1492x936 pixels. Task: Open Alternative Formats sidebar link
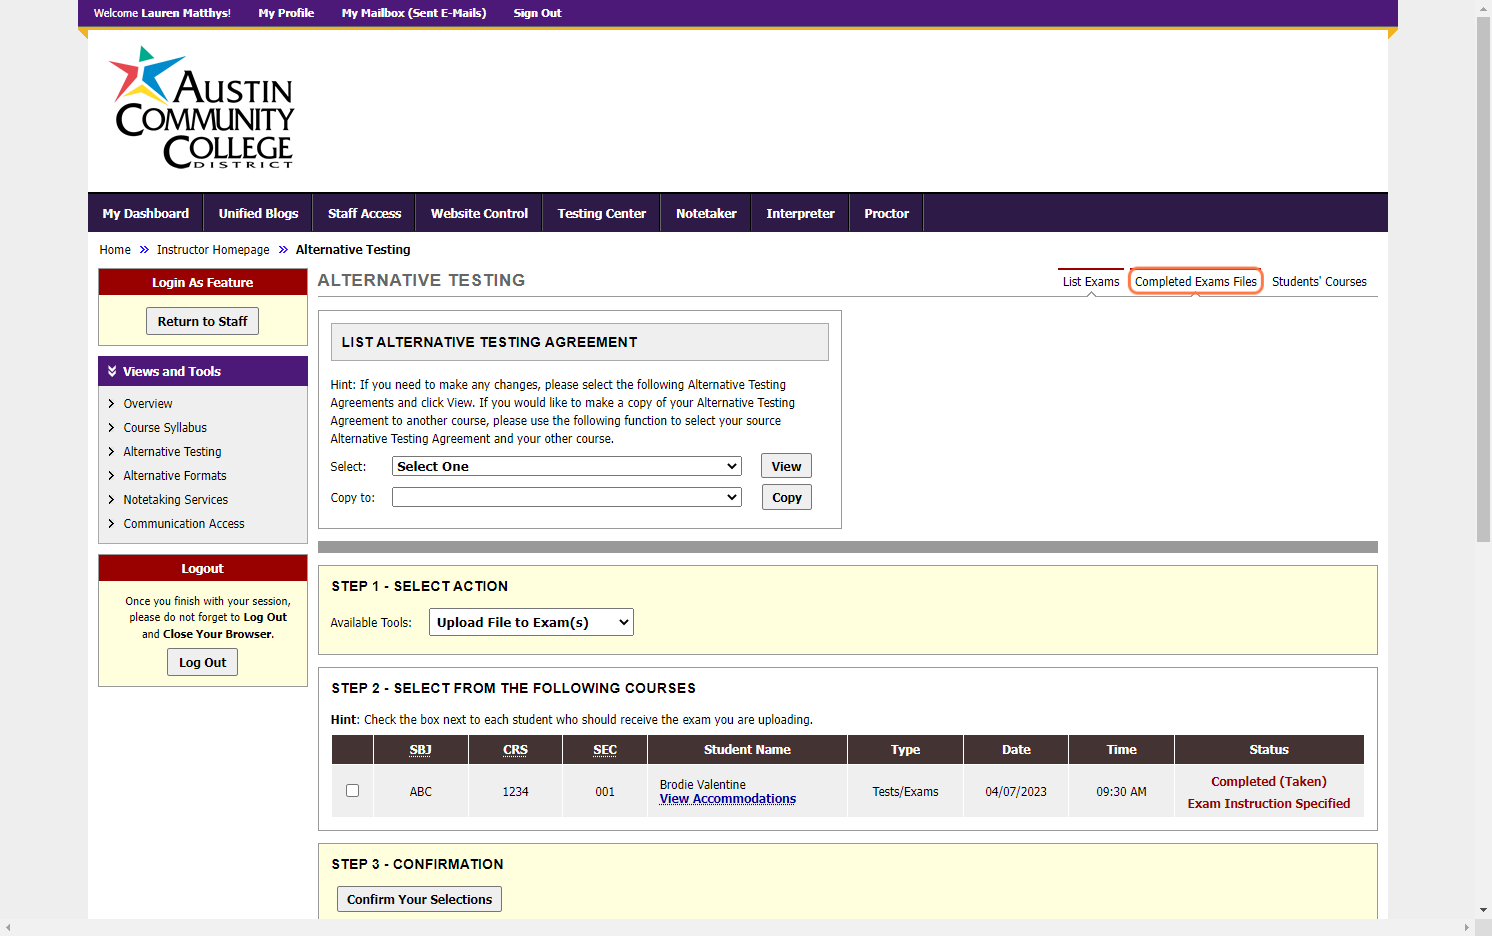175,476
